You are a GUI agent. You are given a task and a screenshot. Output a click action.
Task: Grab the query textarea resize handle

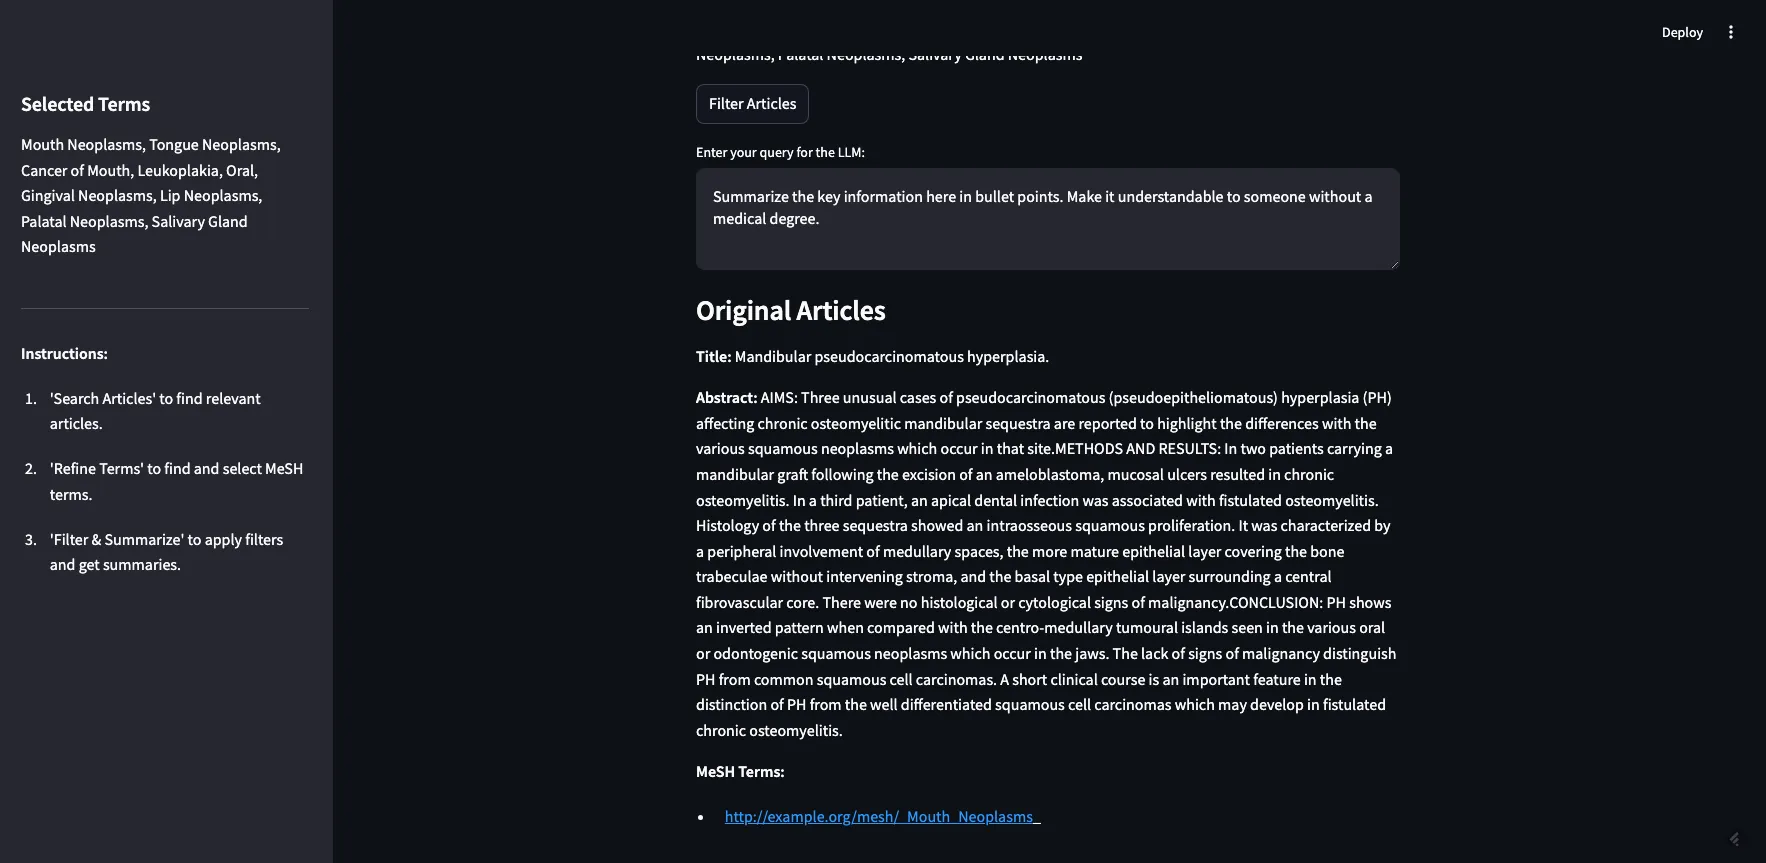pos(1394,264)
